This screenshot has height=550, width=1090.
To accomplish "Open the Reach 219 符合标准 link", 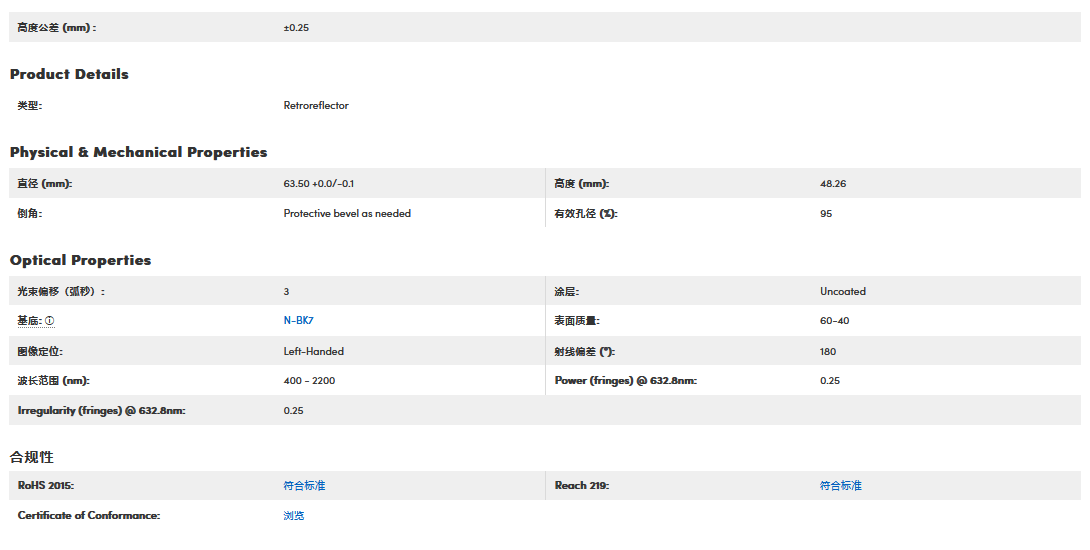I will [840, 486].
